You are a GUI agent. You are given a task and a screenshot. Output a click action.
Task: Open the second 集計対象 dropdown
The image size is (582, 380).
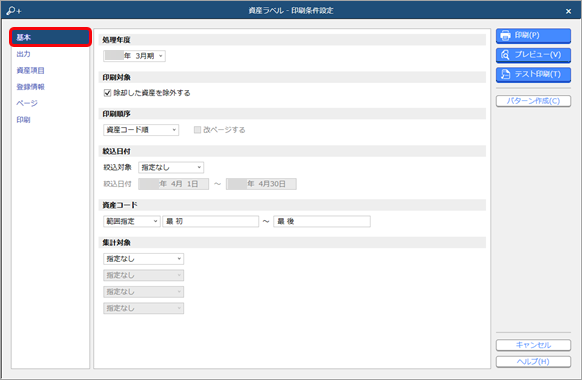pyautogui.click(x=143, y=275)
